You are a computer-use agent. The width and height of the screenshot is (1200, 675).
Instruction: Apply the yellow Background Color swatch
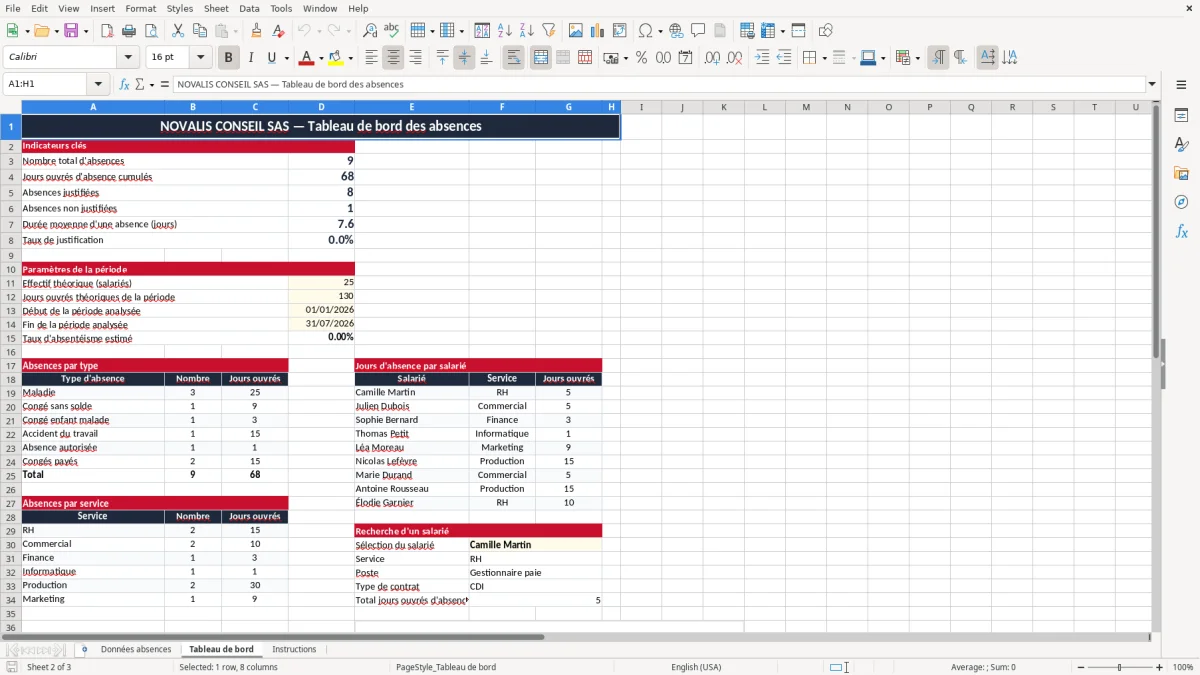335,58
